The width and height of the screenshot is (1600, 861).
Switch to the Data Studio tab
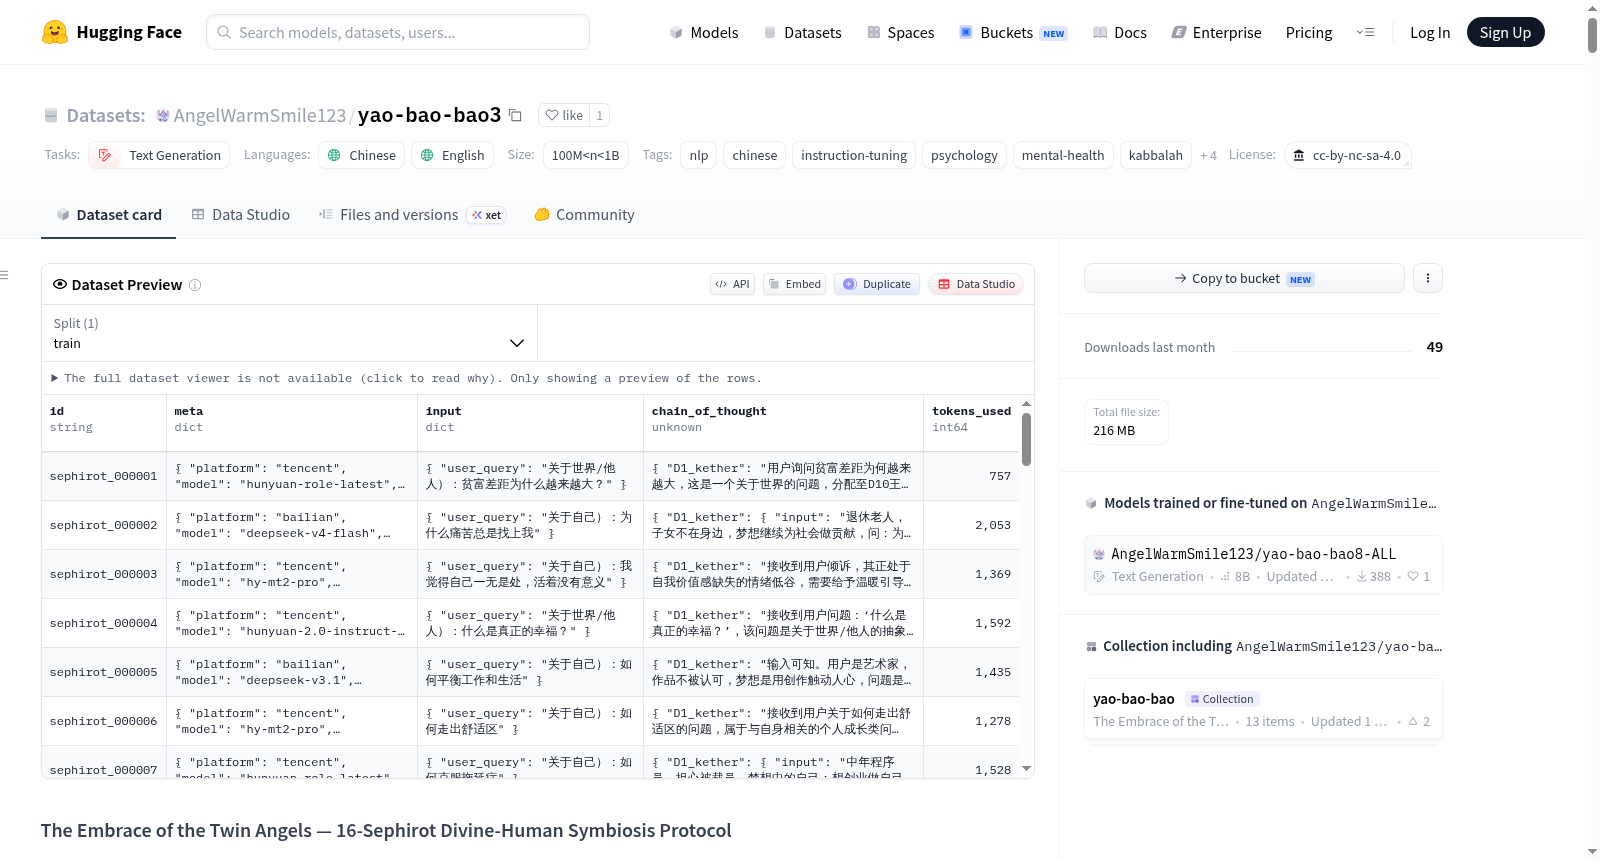(241, 214)
